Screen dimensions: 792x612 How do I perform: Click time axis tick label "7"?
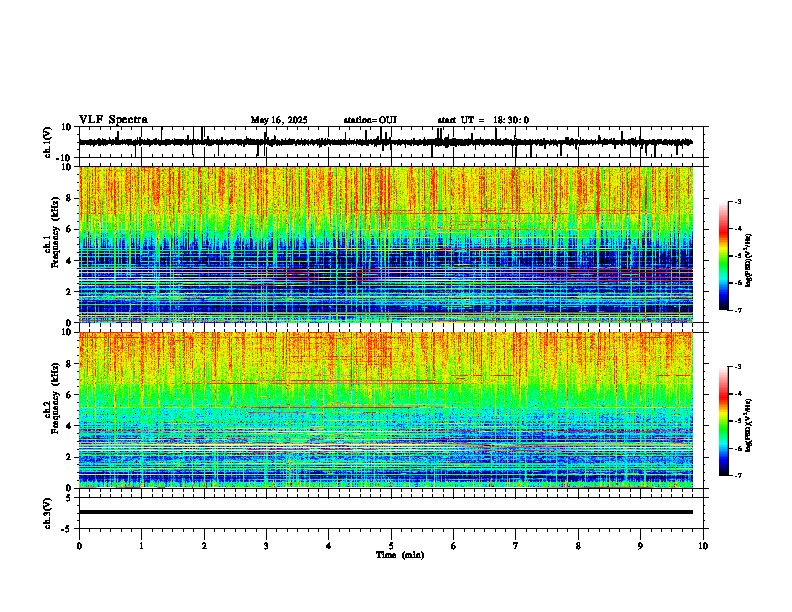coord(516,546)
